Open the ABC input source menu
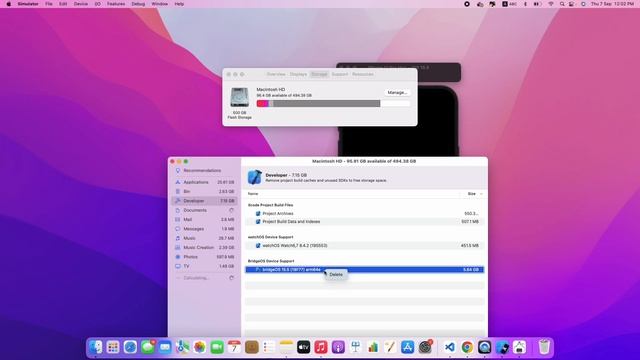Image resolution: width=640 pixels, height=360 pixels. 509,4
